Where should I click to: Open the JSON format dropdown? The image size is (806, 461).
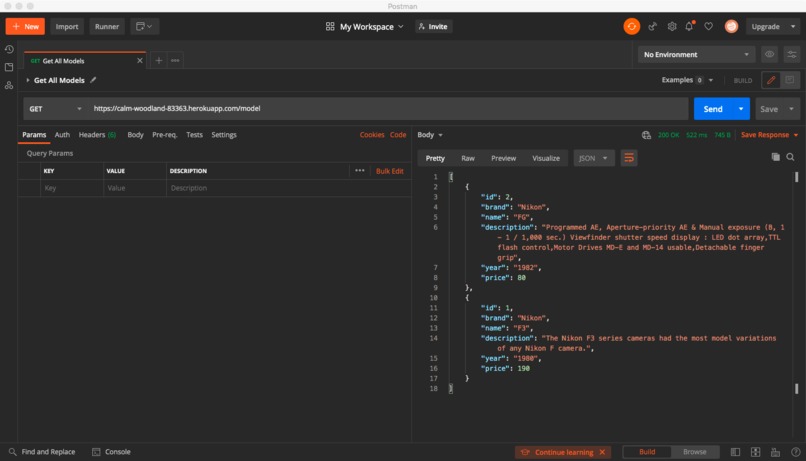pyautogui.click(x=593, y=158)
